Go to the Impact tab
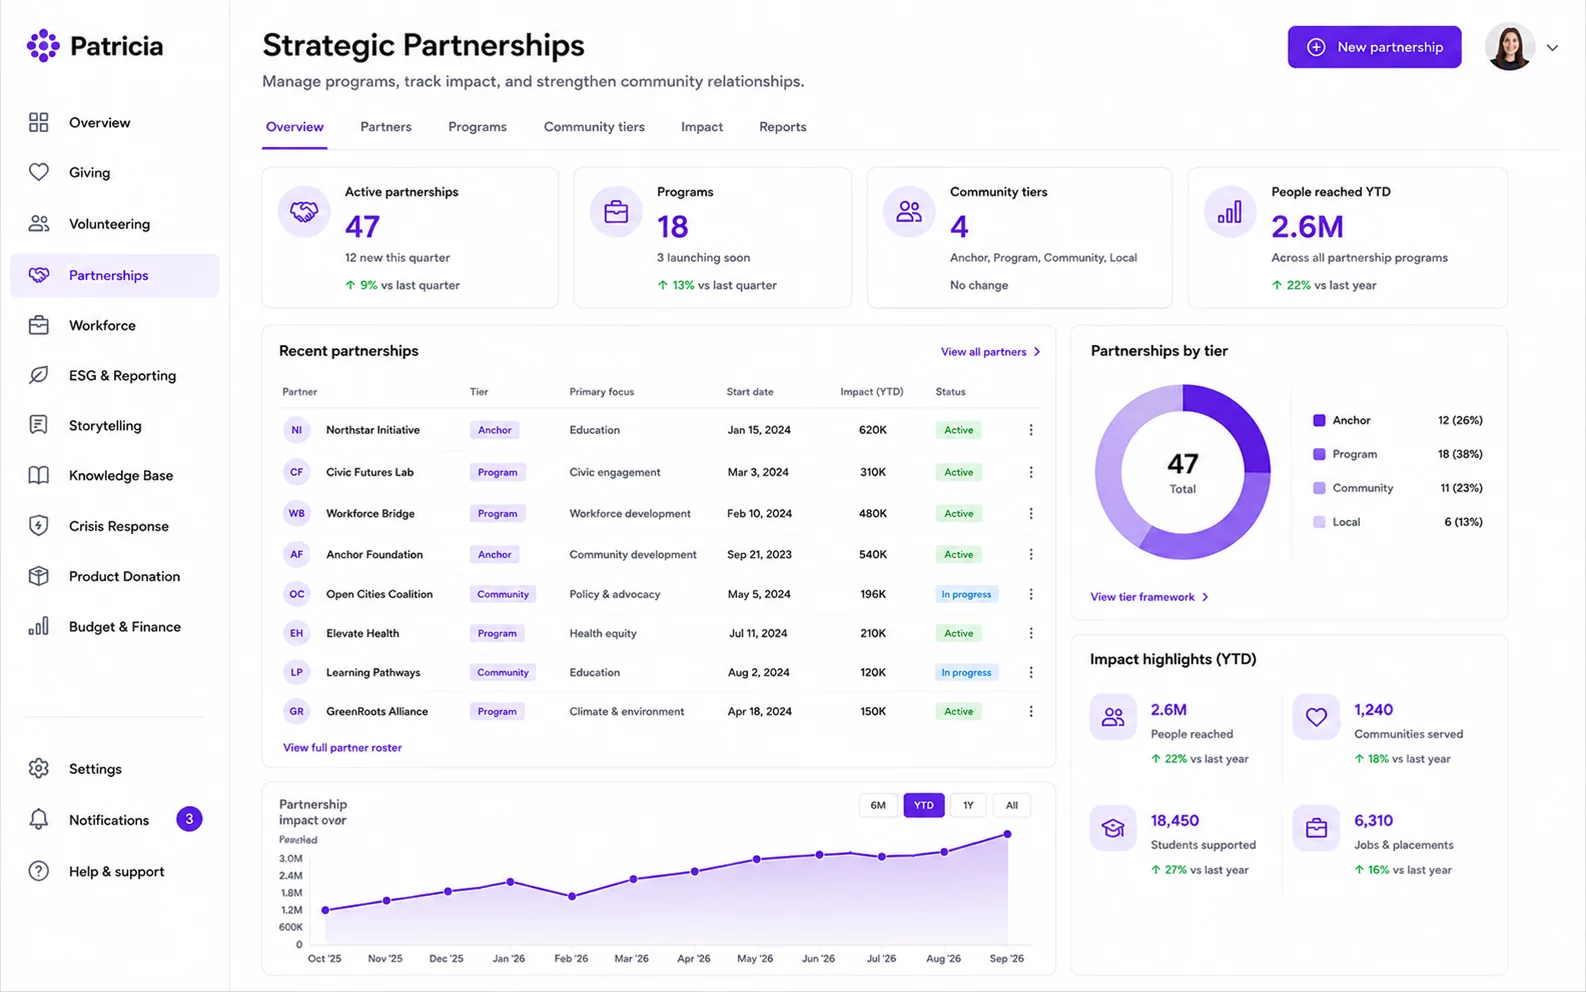The image size is (1586, 992). pos(702,127)
